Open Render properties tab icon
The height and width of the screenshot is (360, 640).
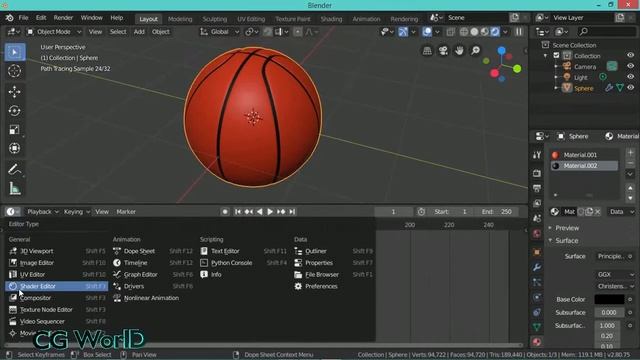(537, 173)
